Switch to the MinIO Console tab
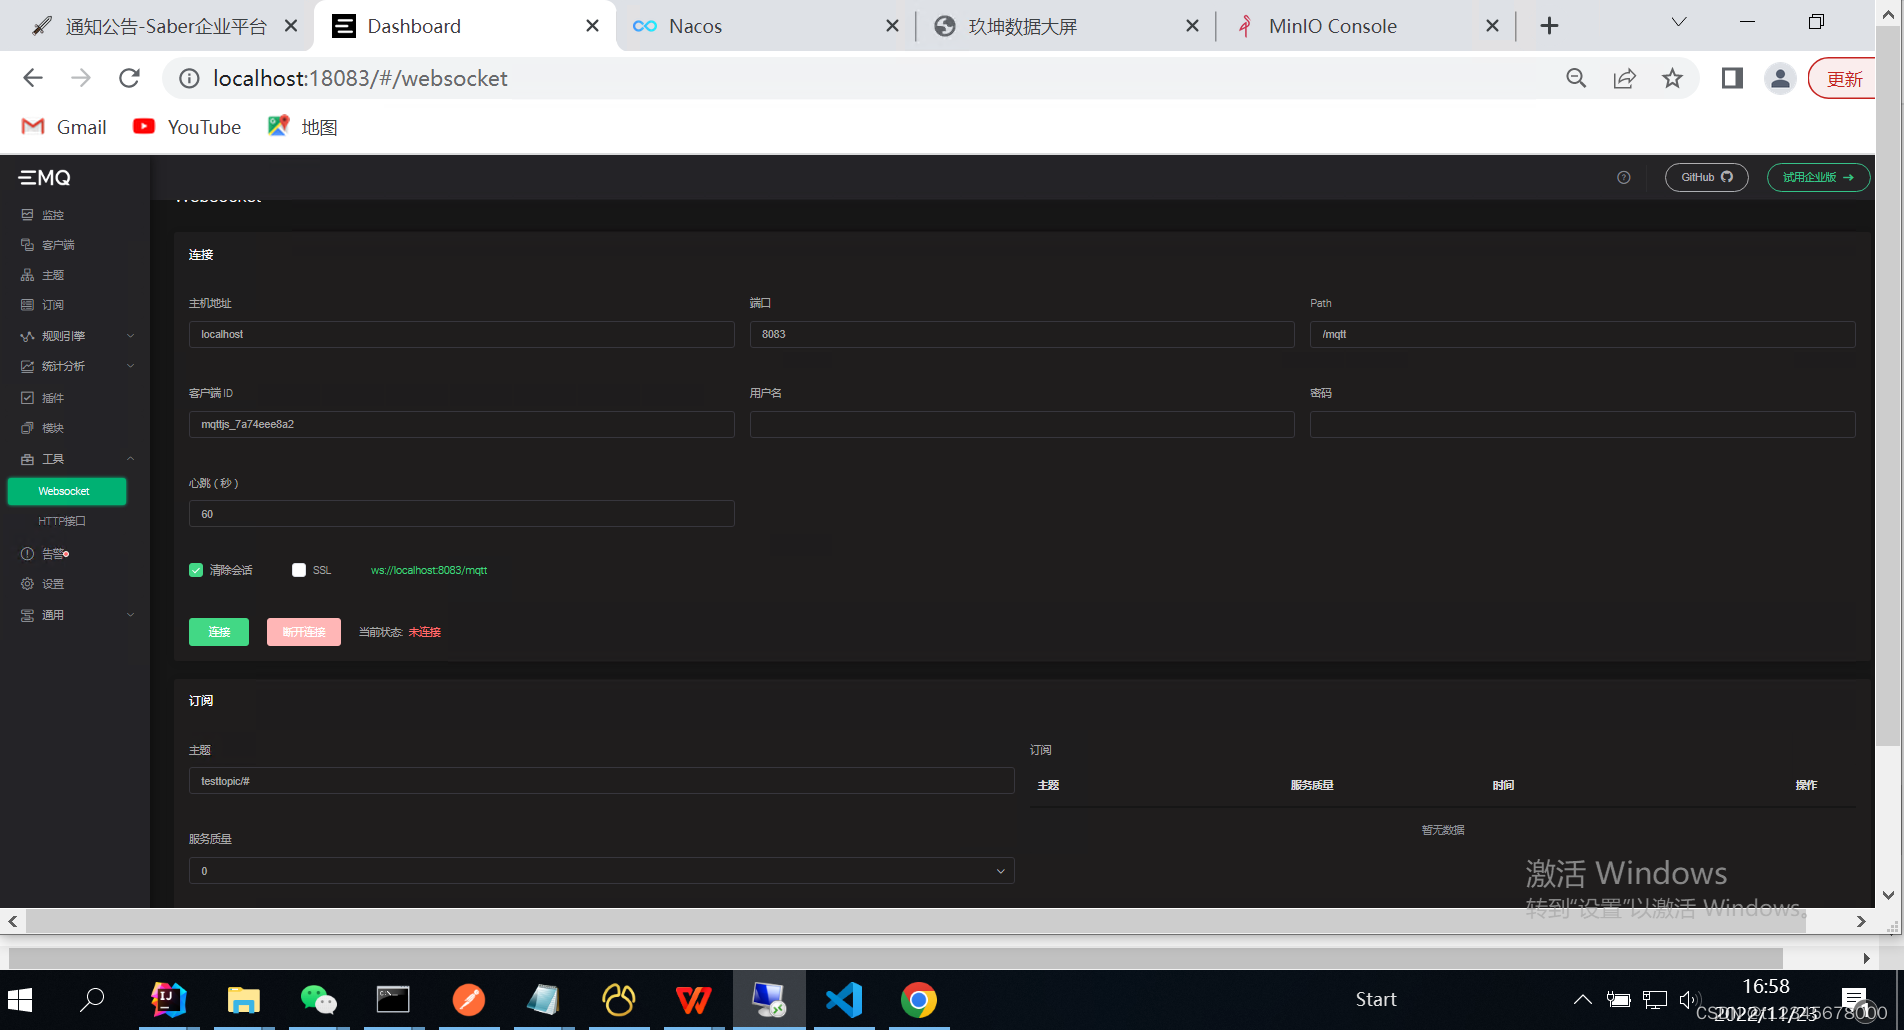1904x1030 pixels. (x=1333, y=26)
